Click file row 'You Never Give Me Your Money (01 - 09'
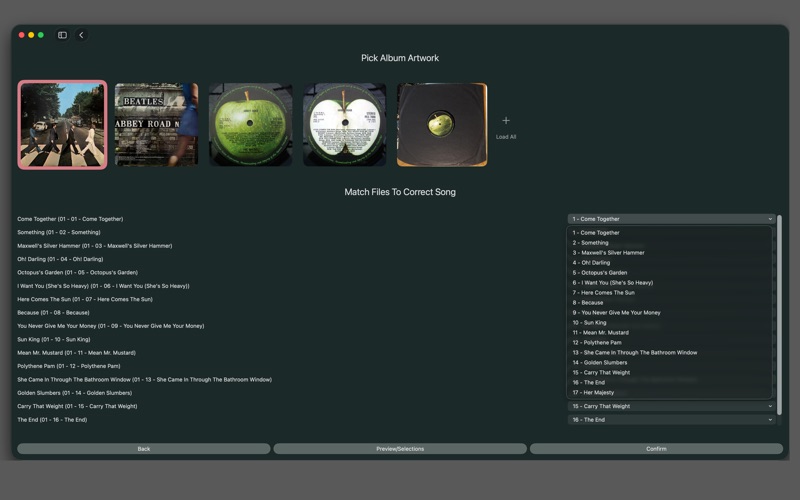 pyautogui.click(x=111, y=326)
